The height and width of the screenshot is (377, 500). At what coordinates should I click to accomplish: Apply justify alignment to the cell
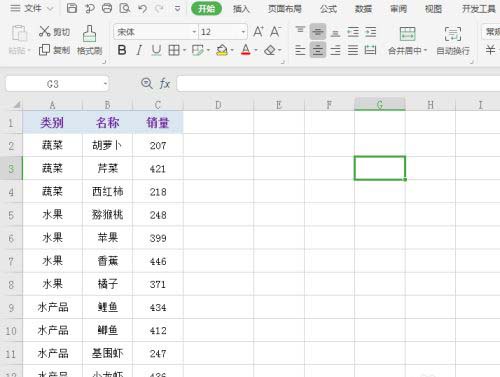coord(353,50)
